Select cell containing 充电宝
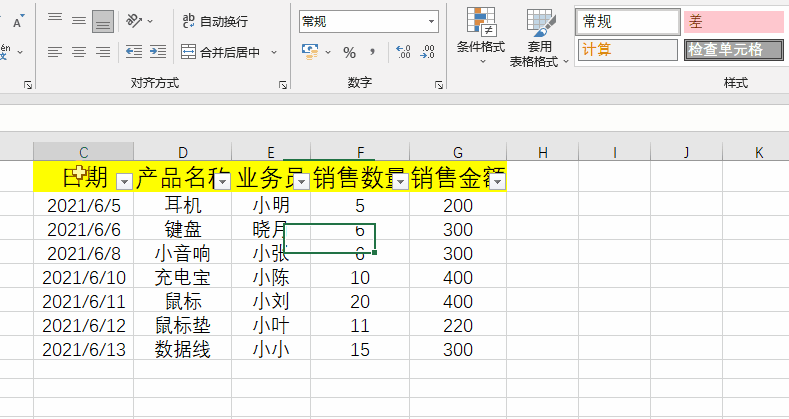Screen dimensions: 789x419 coord(183,278)
